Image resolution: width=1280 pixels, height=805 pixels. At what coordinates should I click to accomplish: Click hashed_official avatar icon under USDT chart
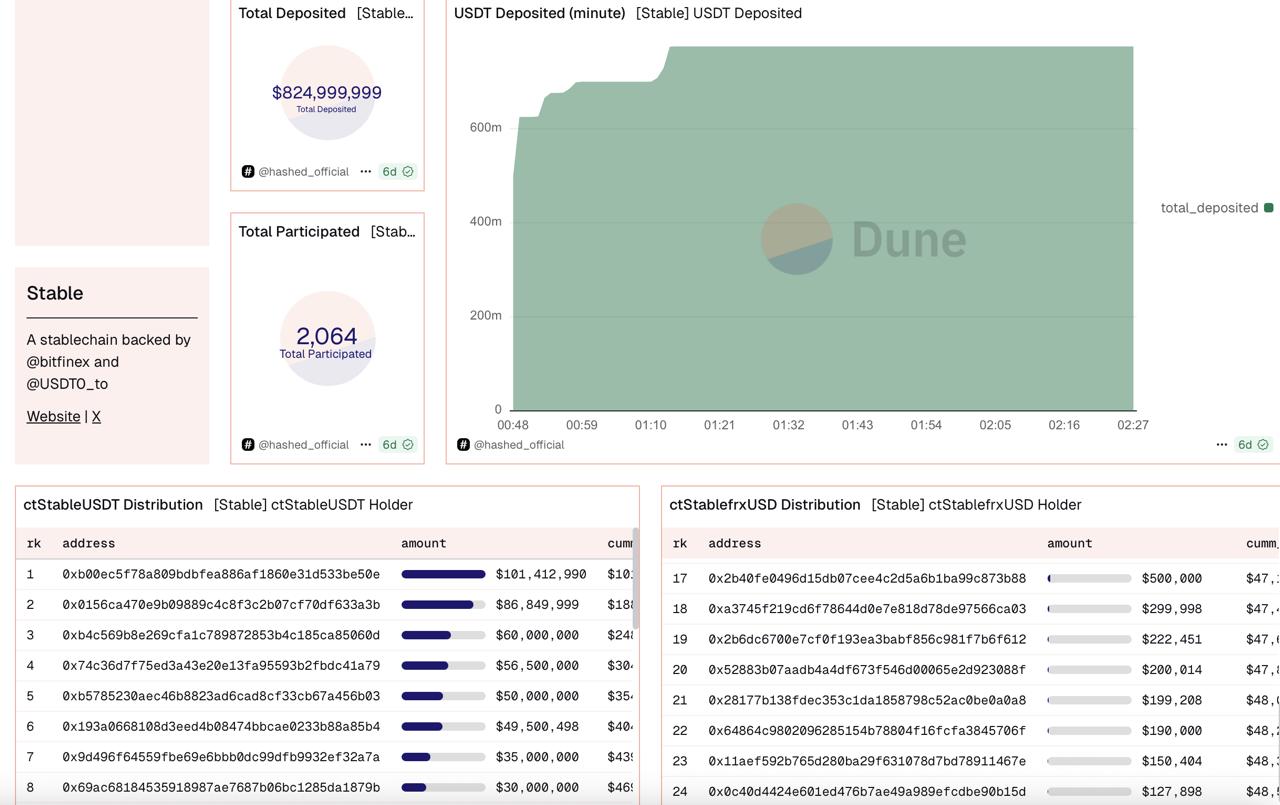(x=463, y=445)
